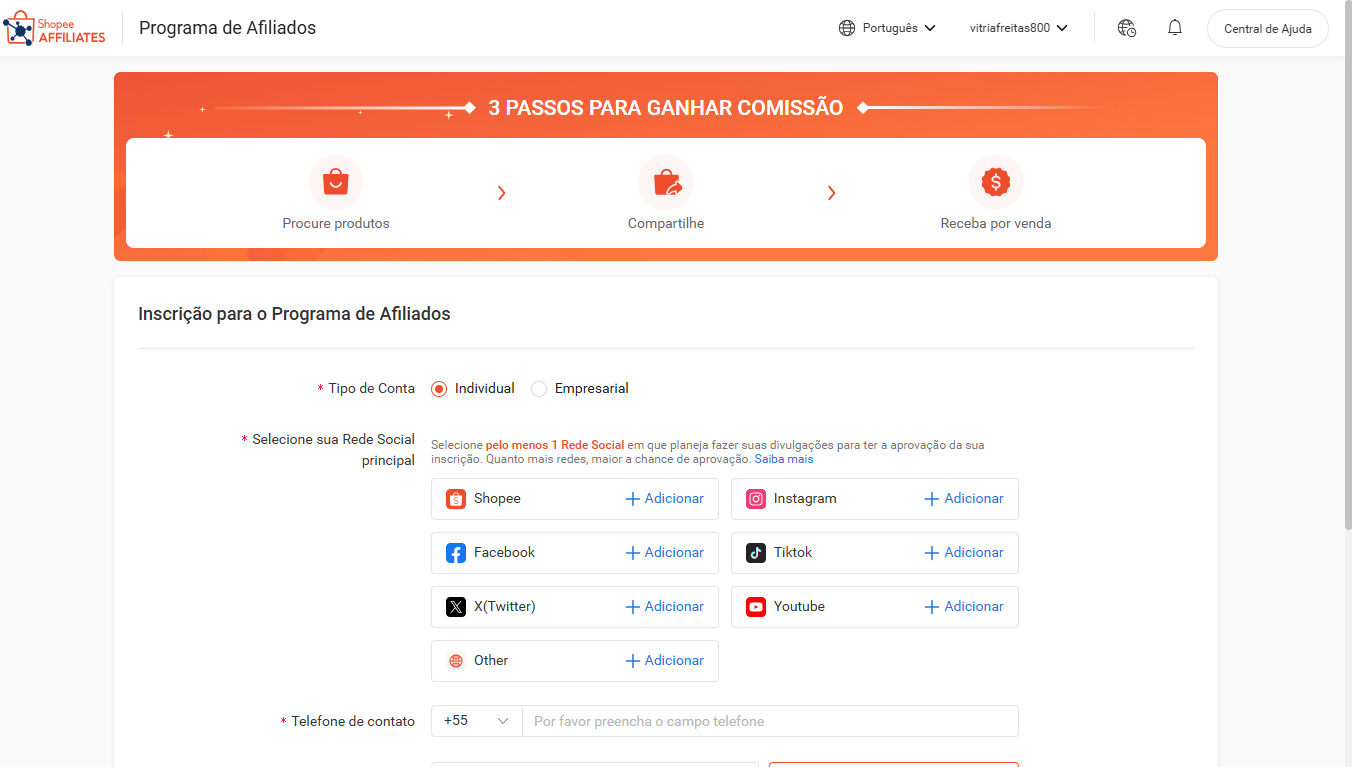
Task: Click the Facebook icon
Action: pyautogui.click(x=456, y=553)
